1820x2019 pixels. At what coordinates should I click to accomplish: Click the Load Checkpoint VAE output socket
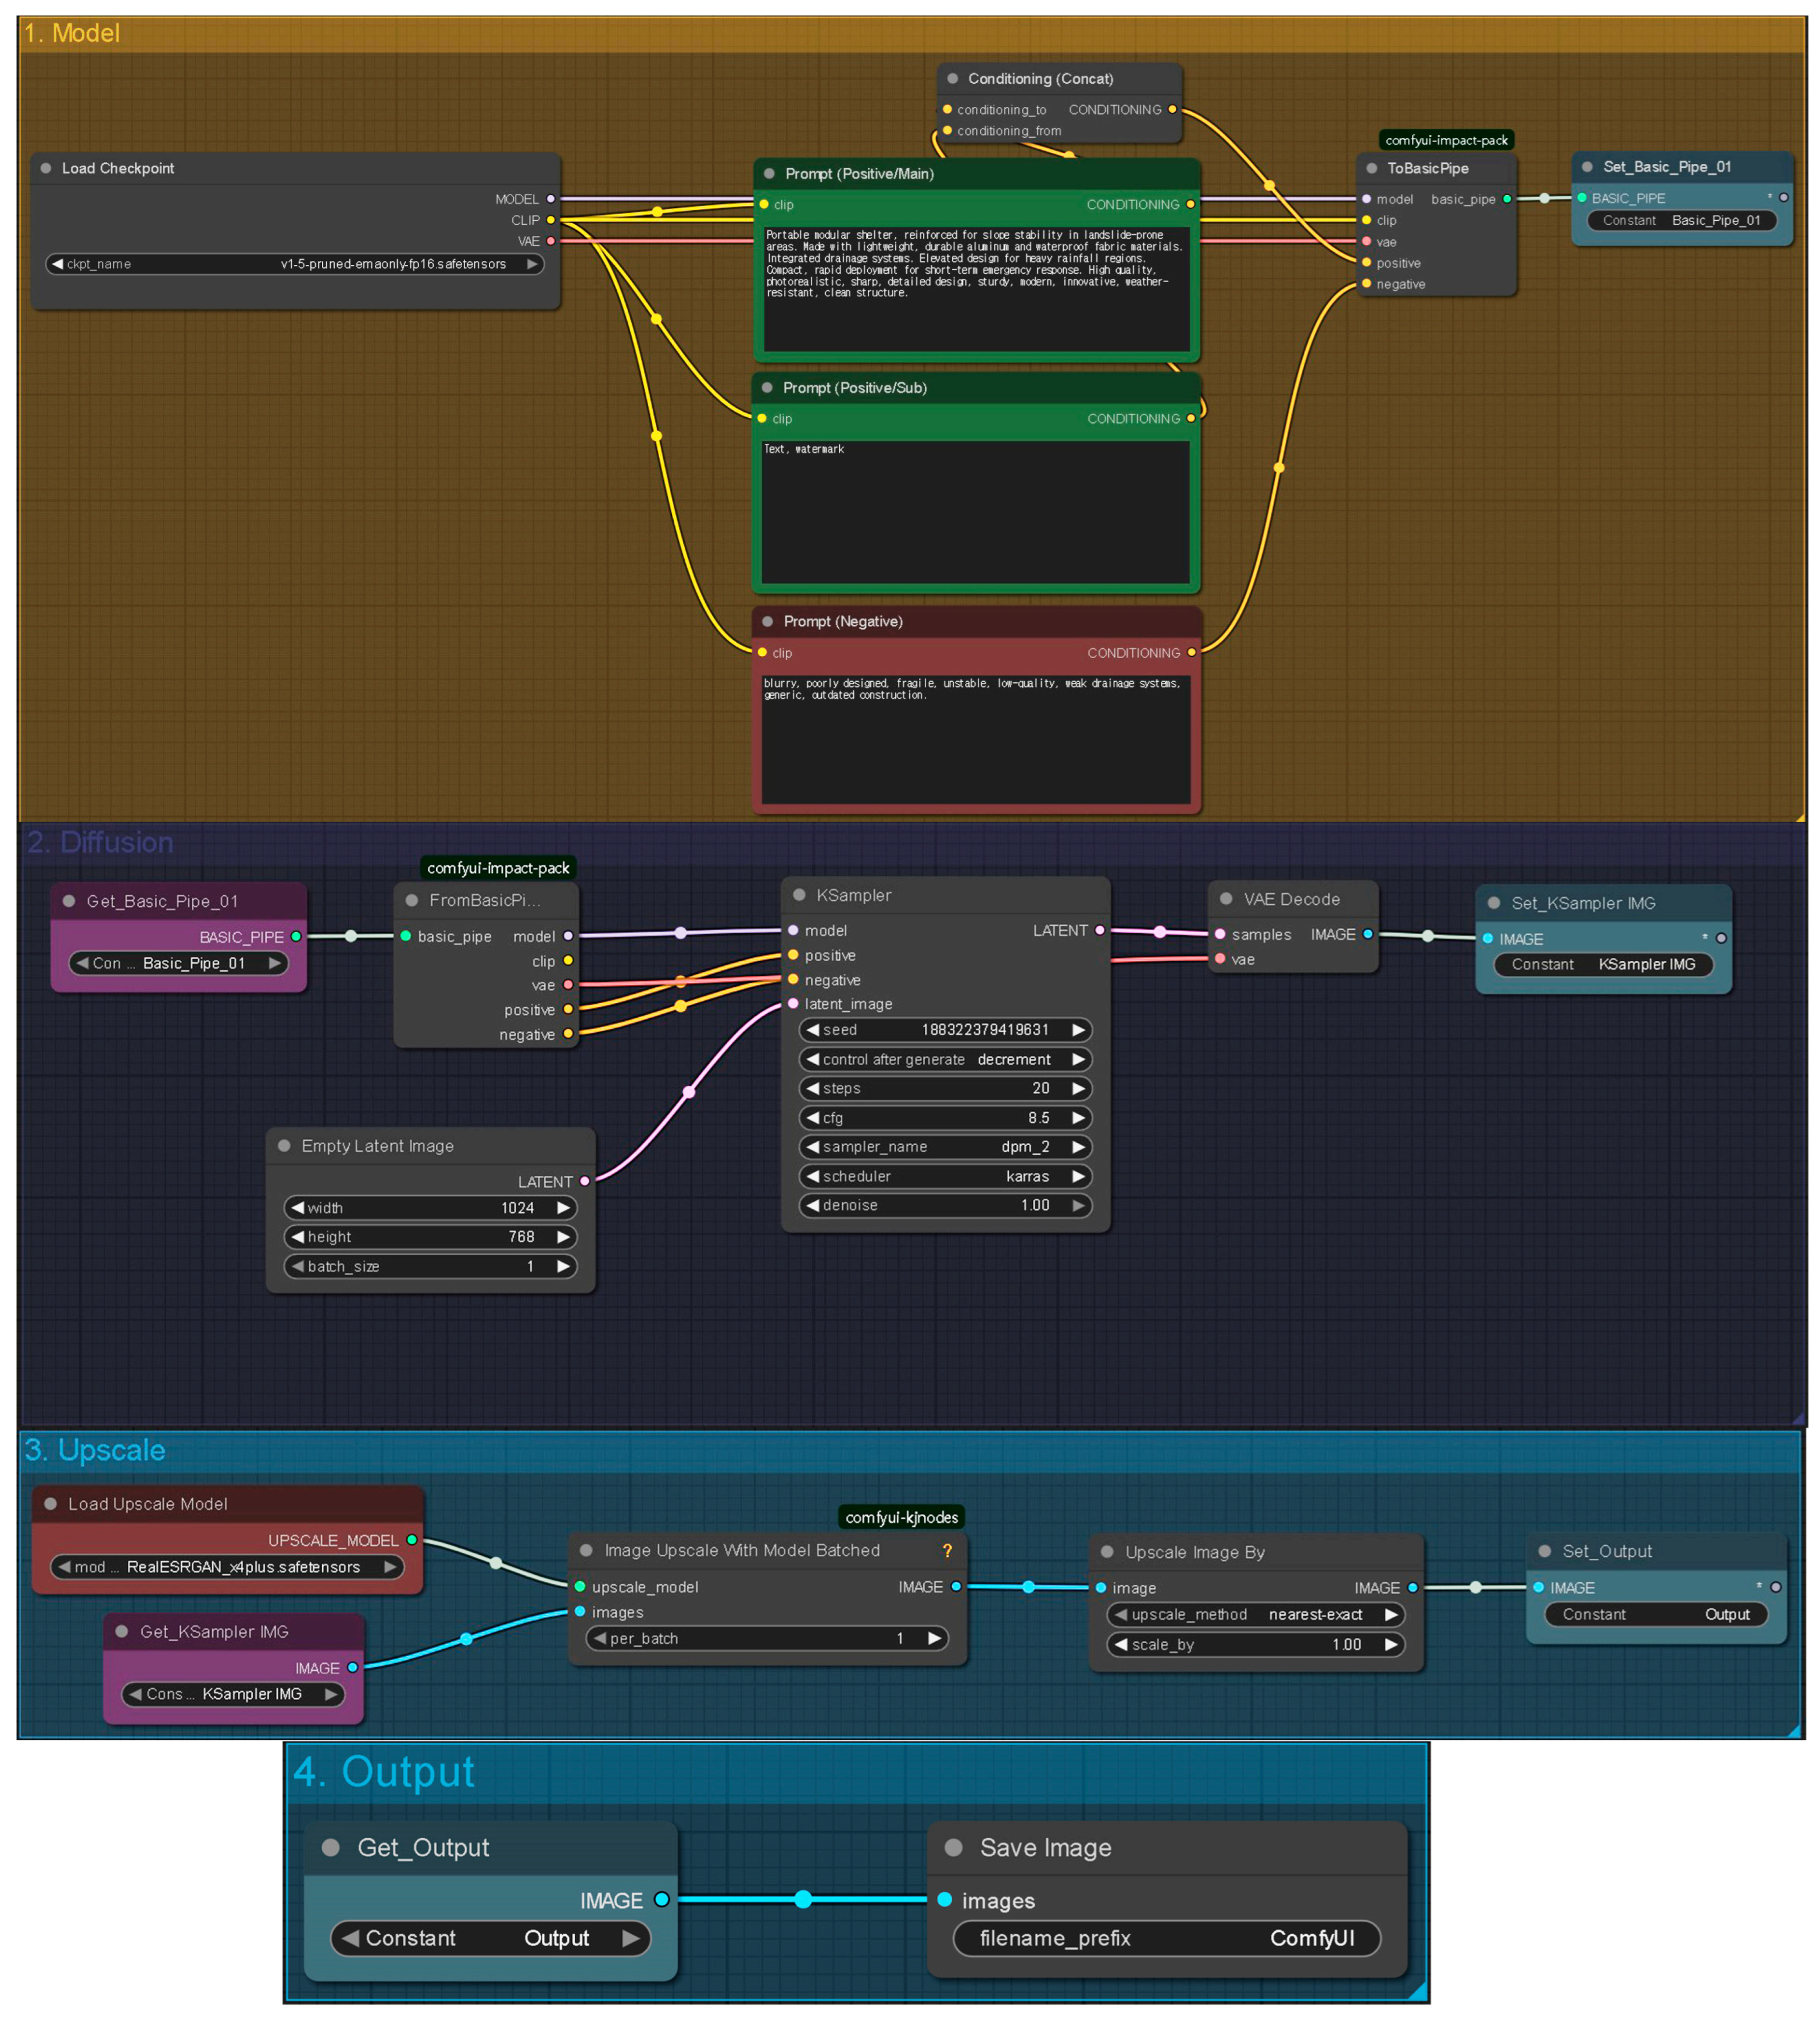pyautogui.click(x=551, y=241)
